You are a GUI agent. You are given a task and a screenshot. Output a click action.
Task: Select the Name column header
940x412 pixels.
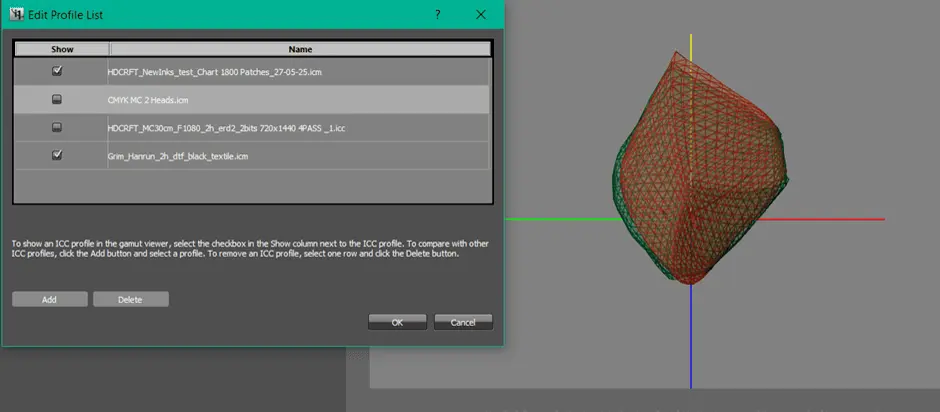[300, 49]
